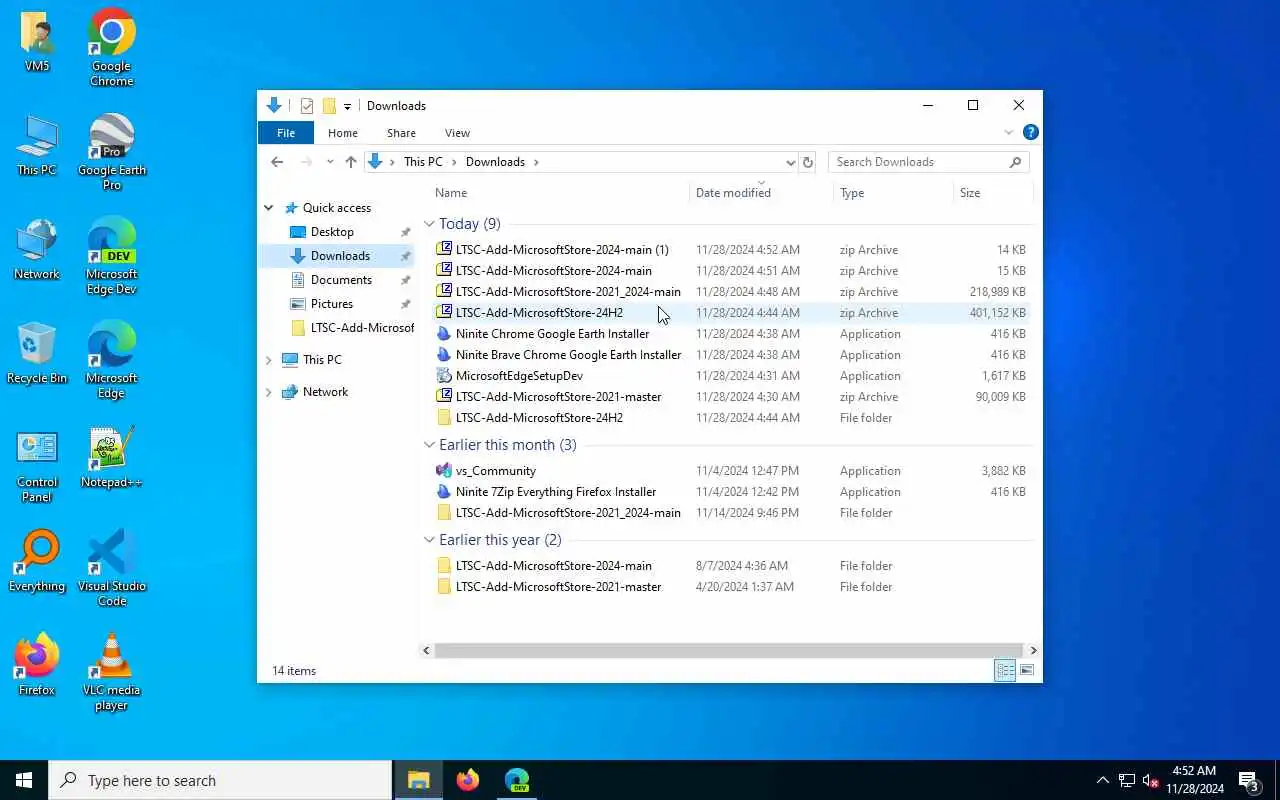Sort by Size column header
The width and height of the screenshot is (1280, 800).
(993, 193)
